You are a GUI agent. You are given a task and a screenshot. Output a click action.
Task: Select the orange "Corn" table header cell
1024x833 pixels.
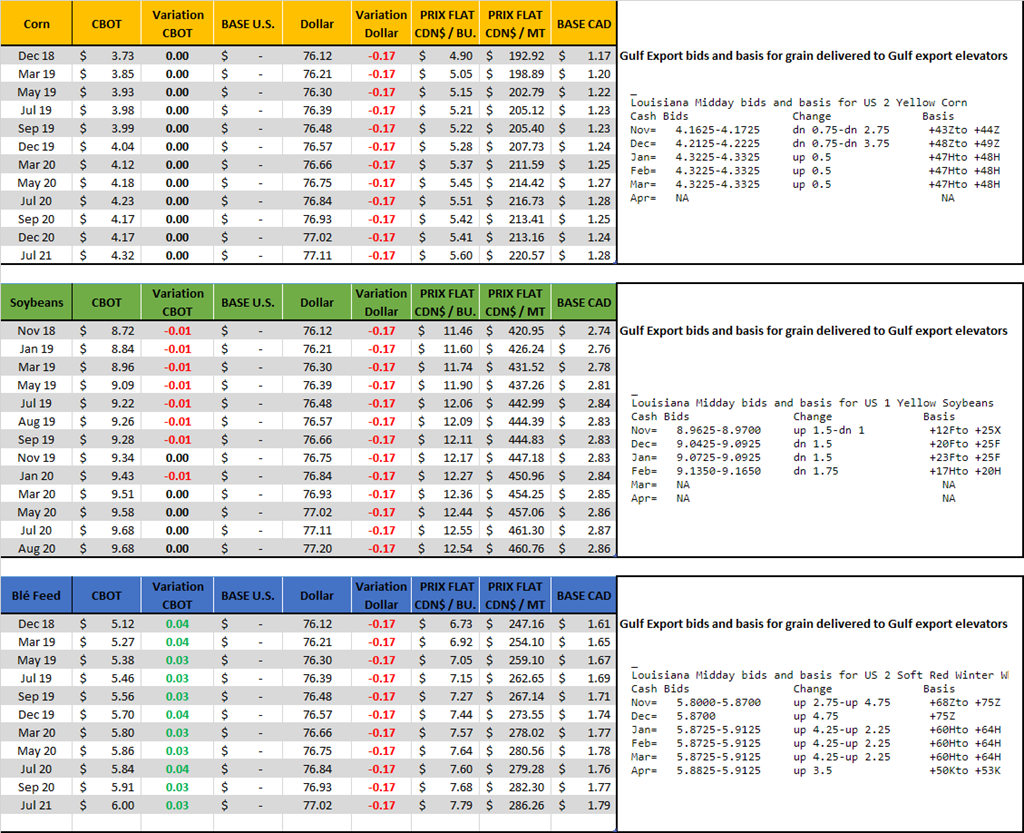tap(36, 23)
